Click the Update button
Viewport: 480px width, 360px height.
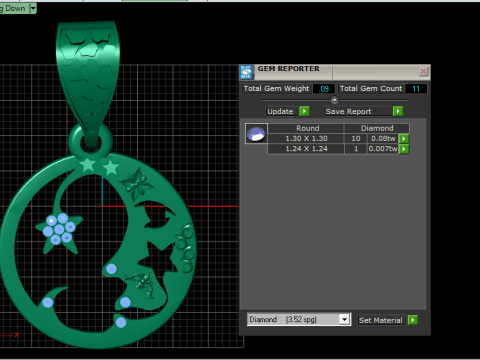pyautogui.click(x=281, y=111)
